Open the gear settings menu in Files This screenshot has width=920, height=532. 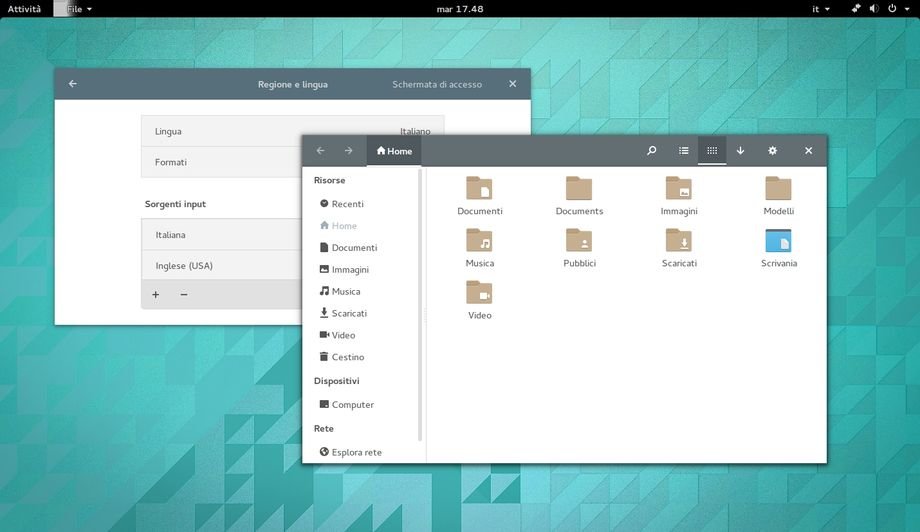coord(772,151)
